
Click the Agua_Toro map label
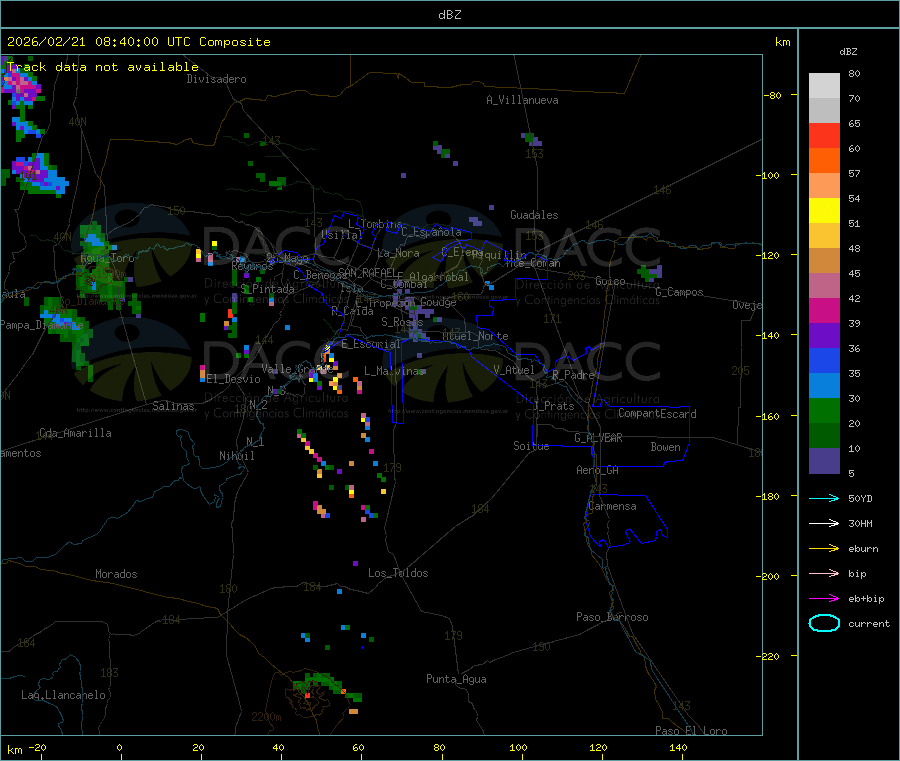click(x=107, y=258)
